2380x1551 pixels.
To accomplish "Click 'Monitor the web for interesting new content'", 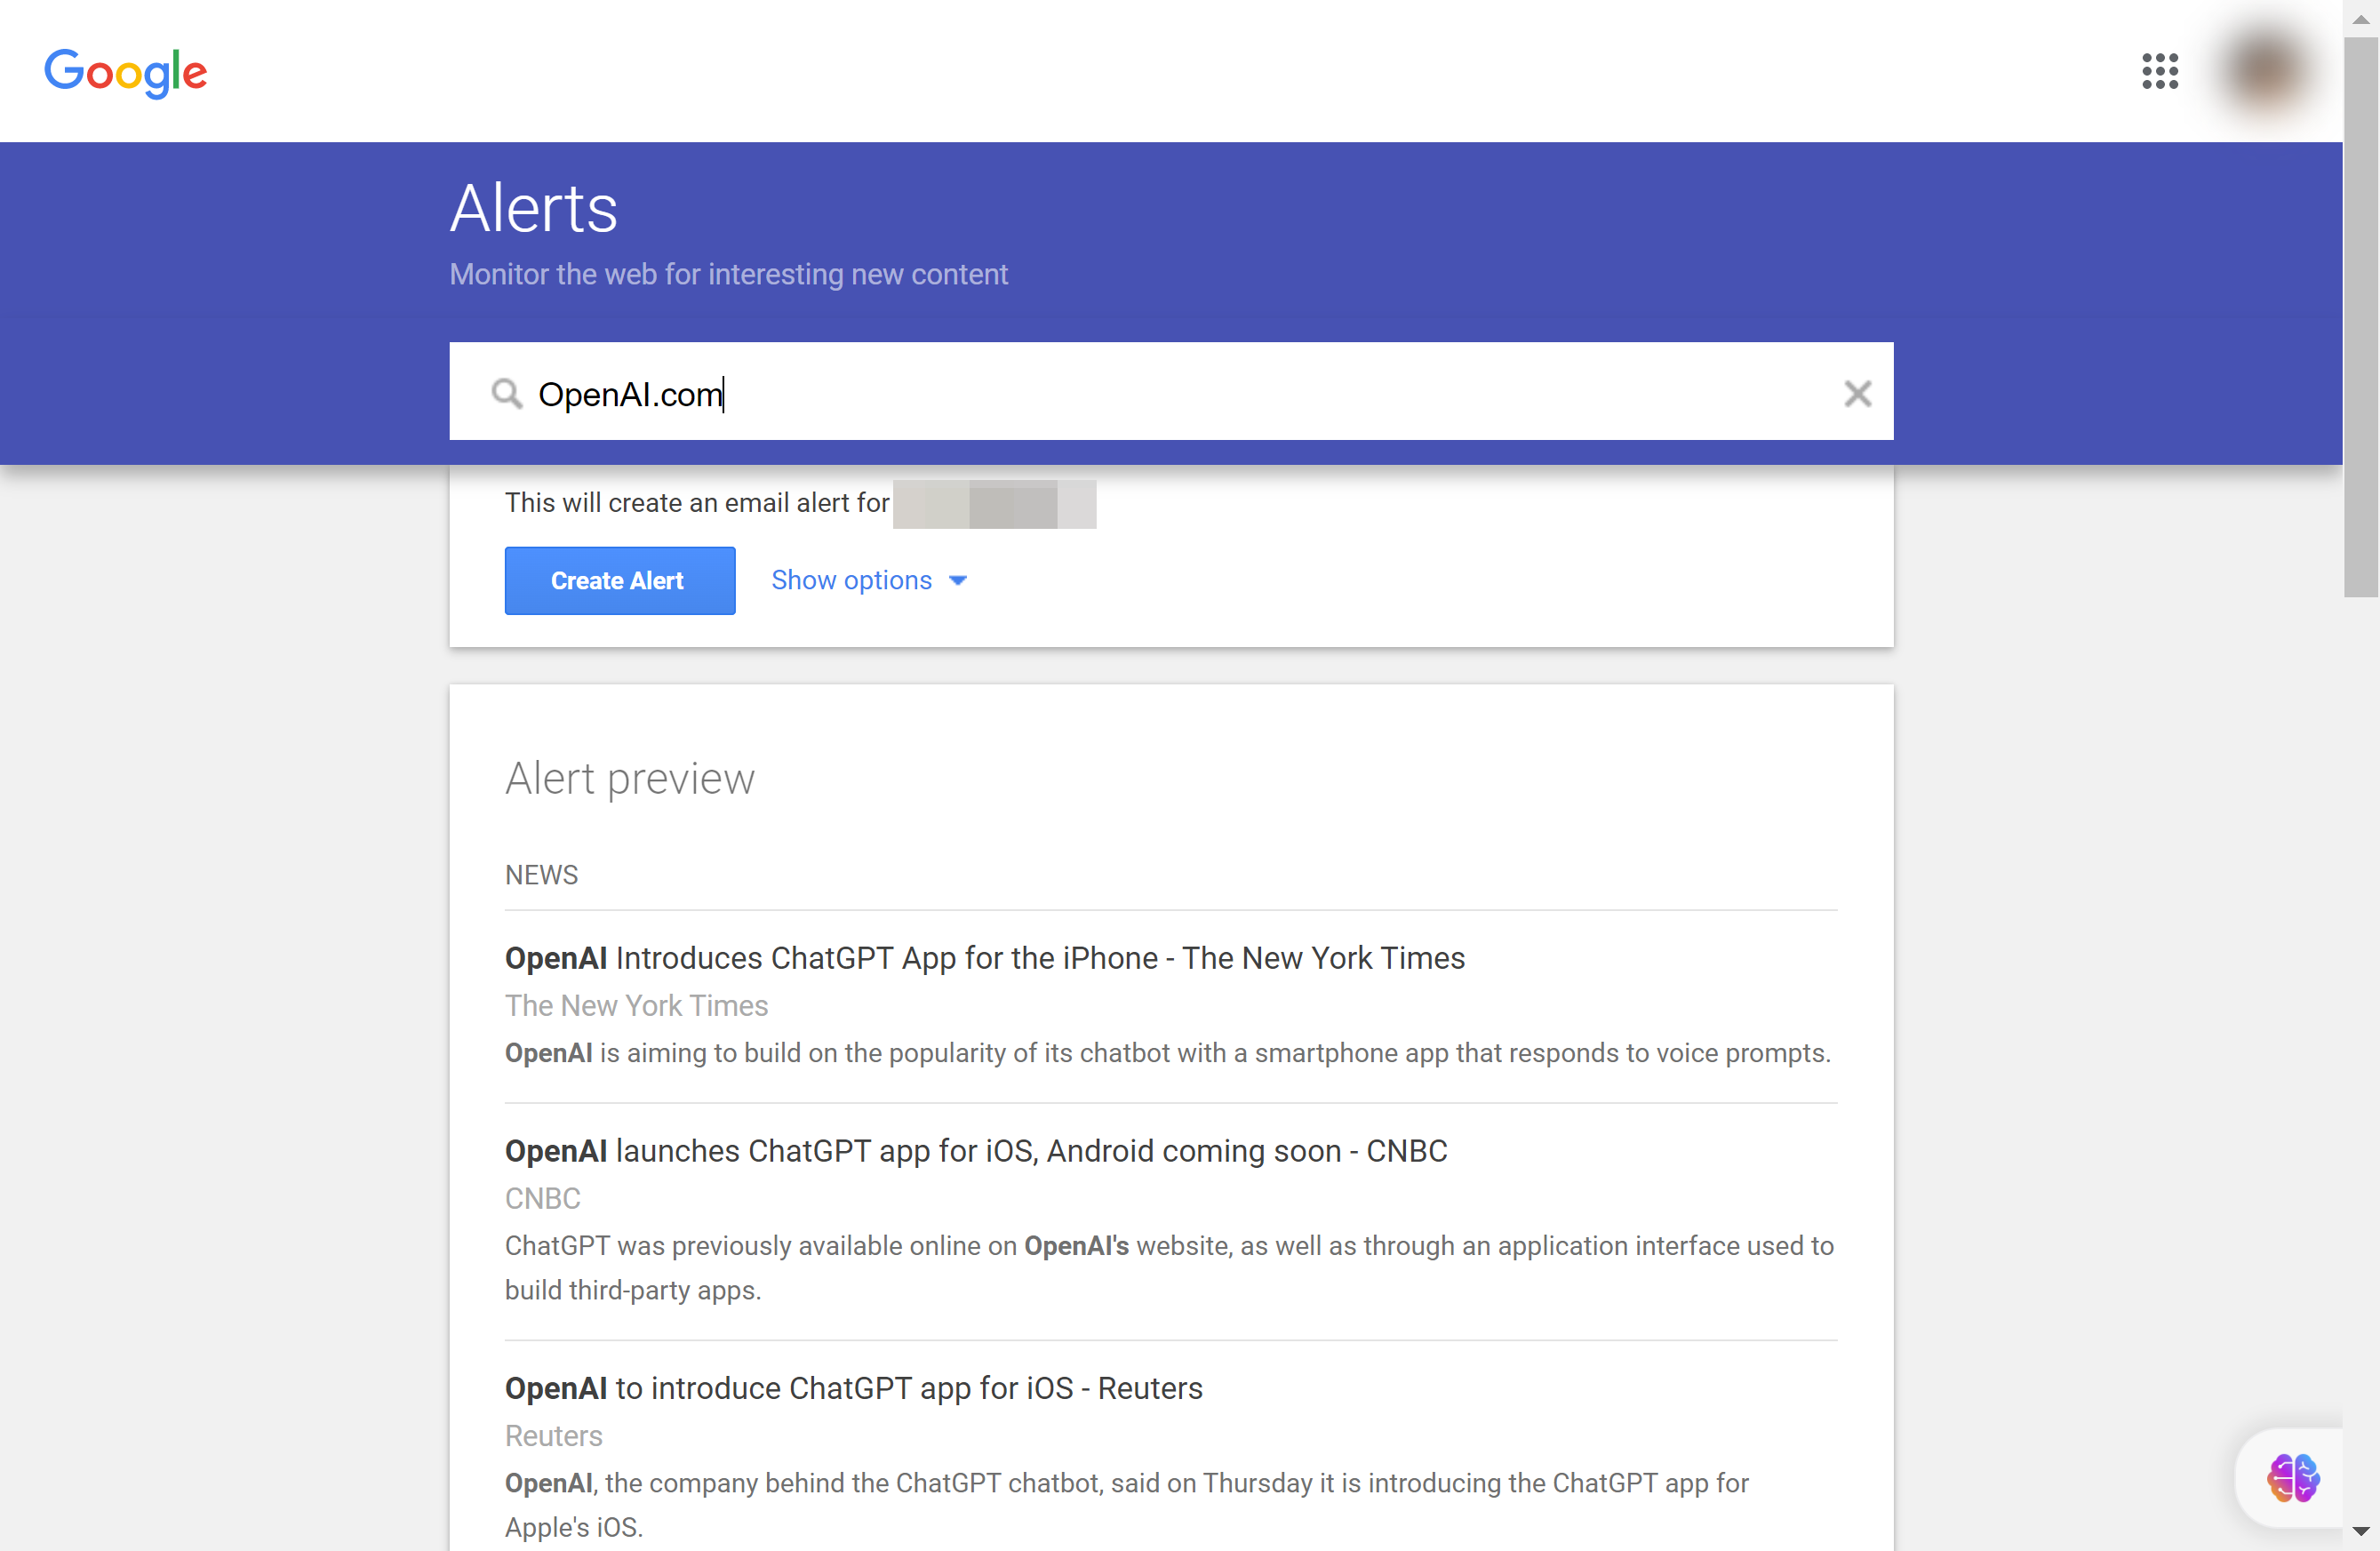I will [x=728, y=274].
